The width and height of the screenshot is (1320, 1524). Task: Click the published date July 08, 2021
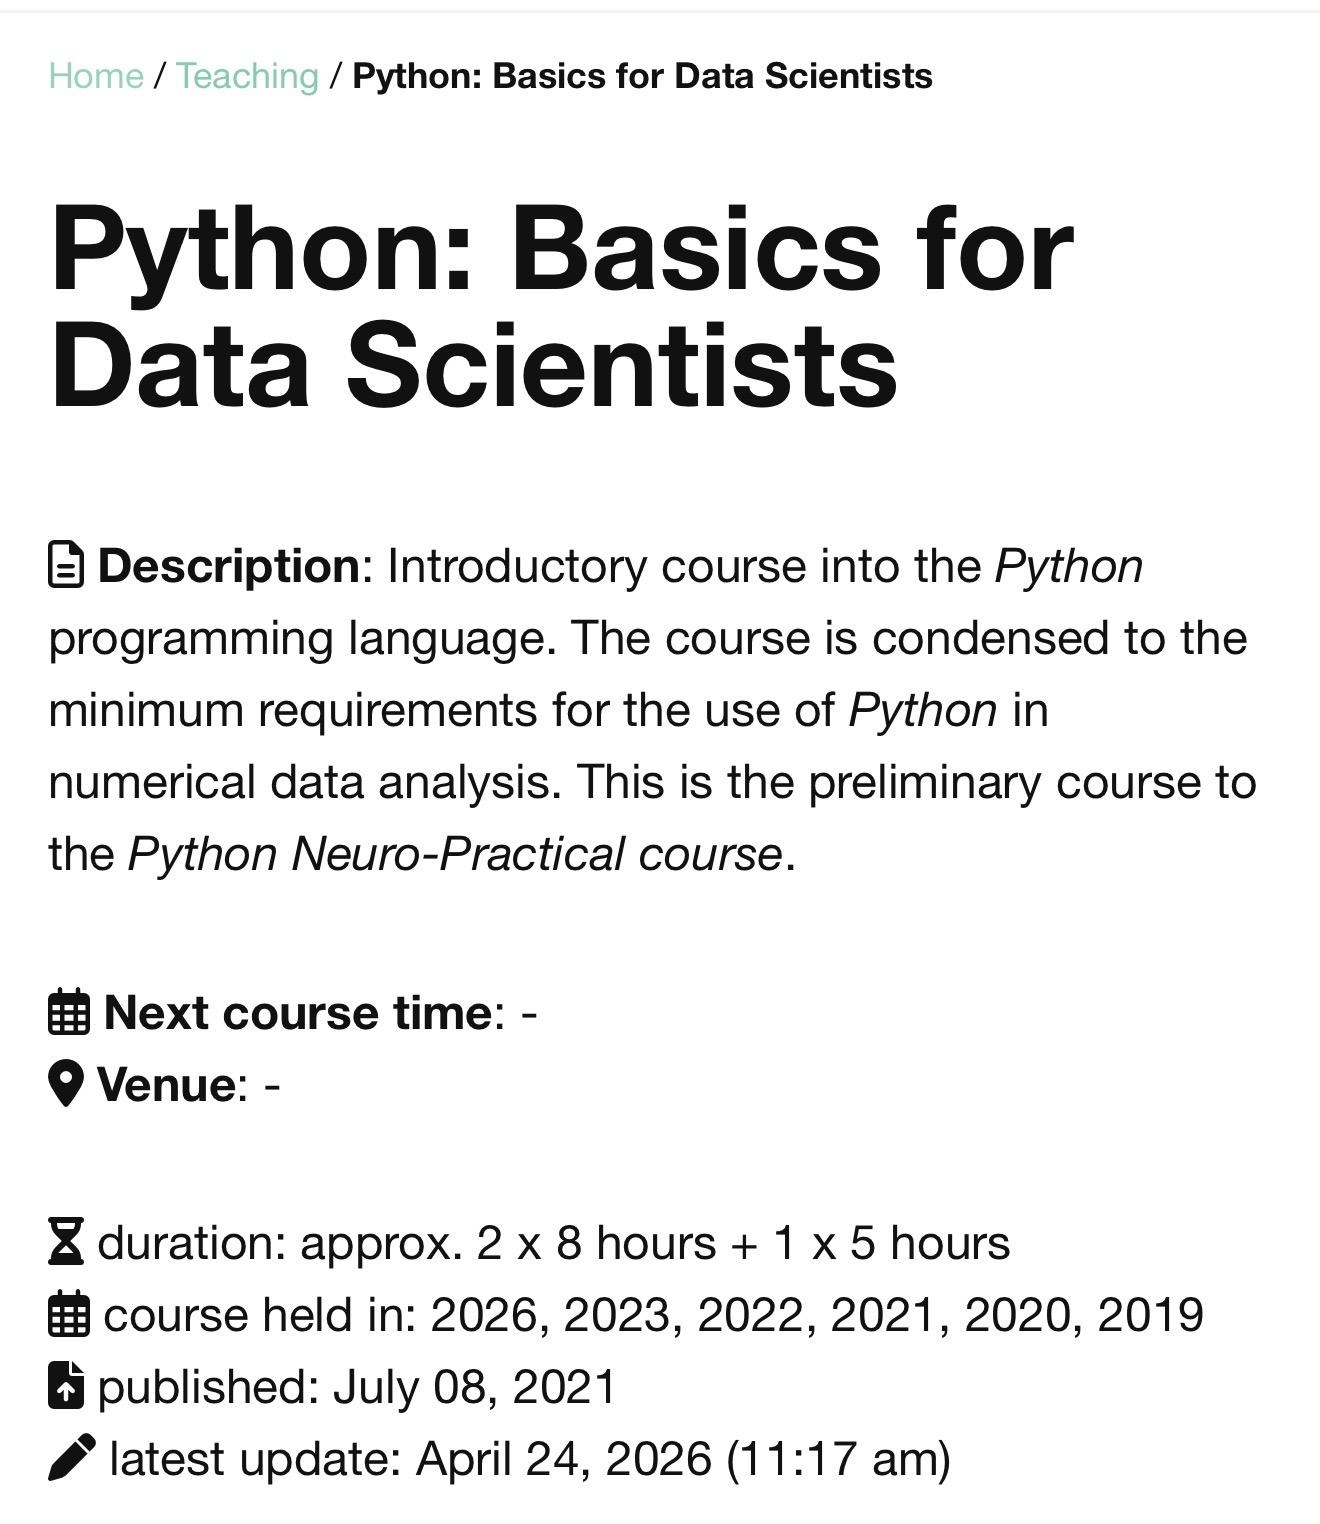click(474, 1386)
